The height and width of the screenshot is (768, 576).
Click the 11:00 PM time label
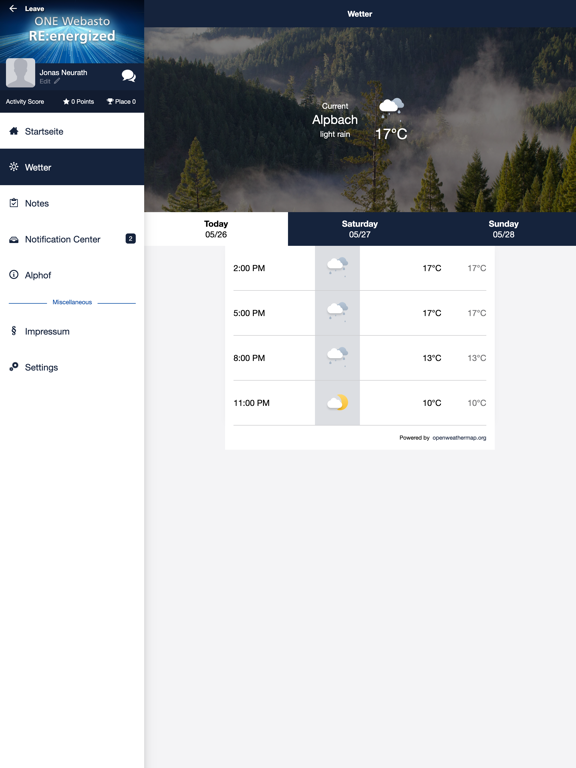click(x=251, y=403)
